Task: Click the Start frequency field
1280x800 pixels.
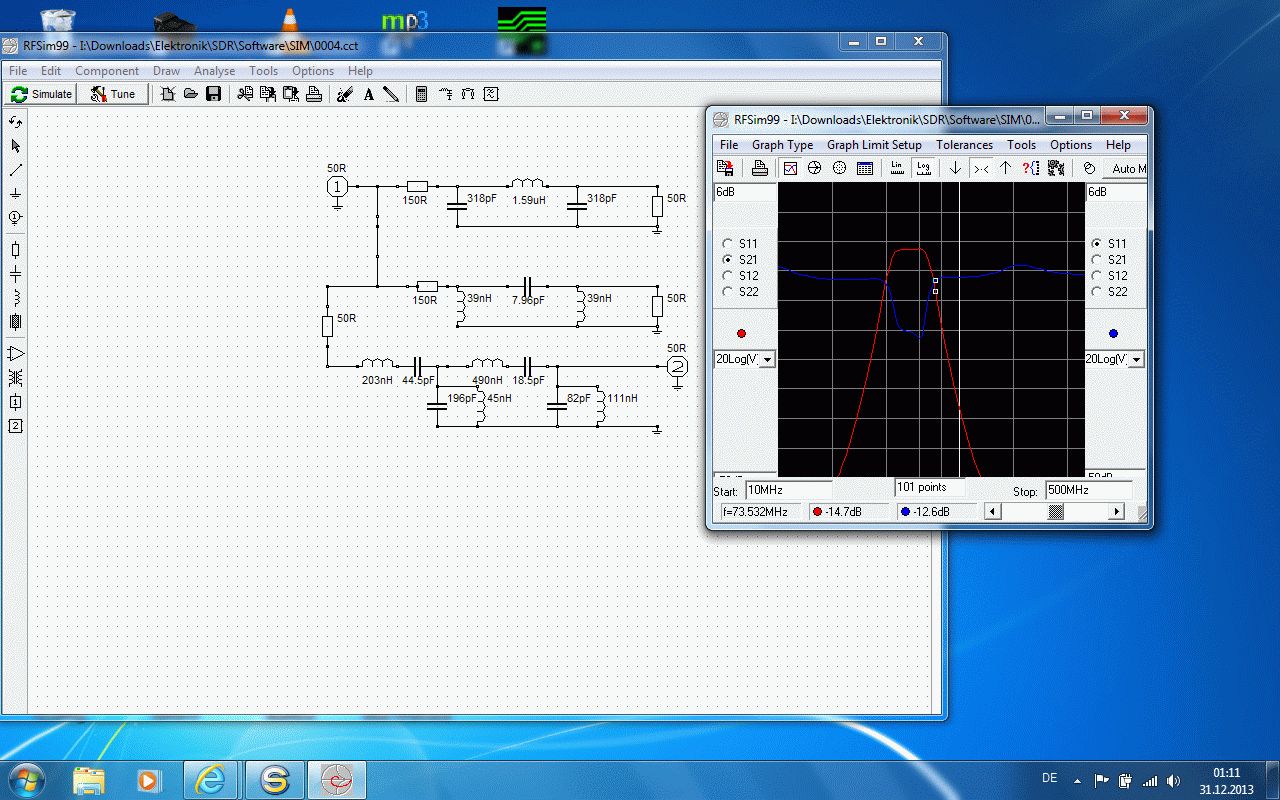Action: 788,490
